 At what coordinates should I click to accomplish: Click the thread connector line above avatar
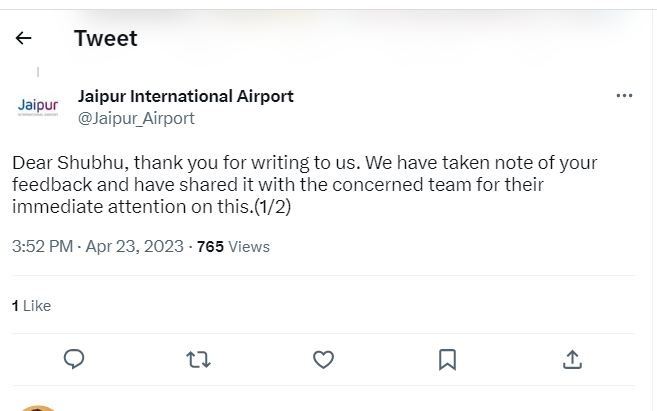point(38,72)
